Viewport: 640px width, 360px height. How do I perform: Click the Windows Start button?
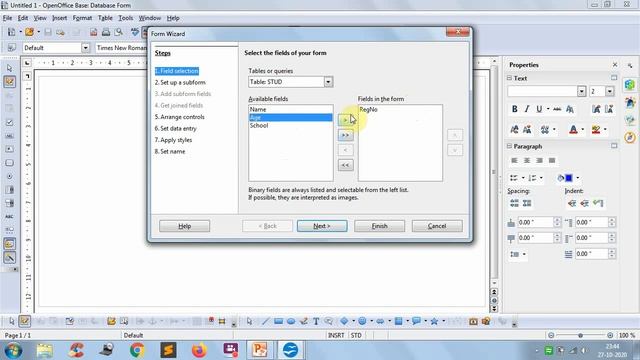(13, 350)
